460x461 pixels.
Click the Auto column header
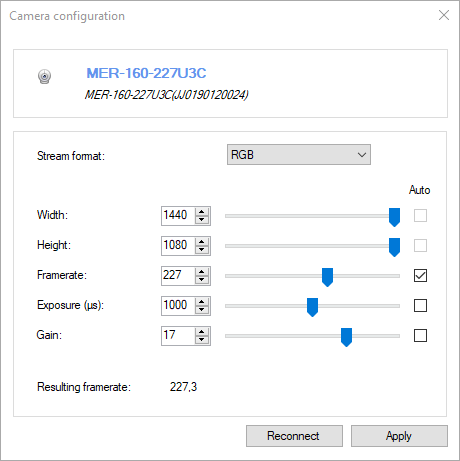420,190
